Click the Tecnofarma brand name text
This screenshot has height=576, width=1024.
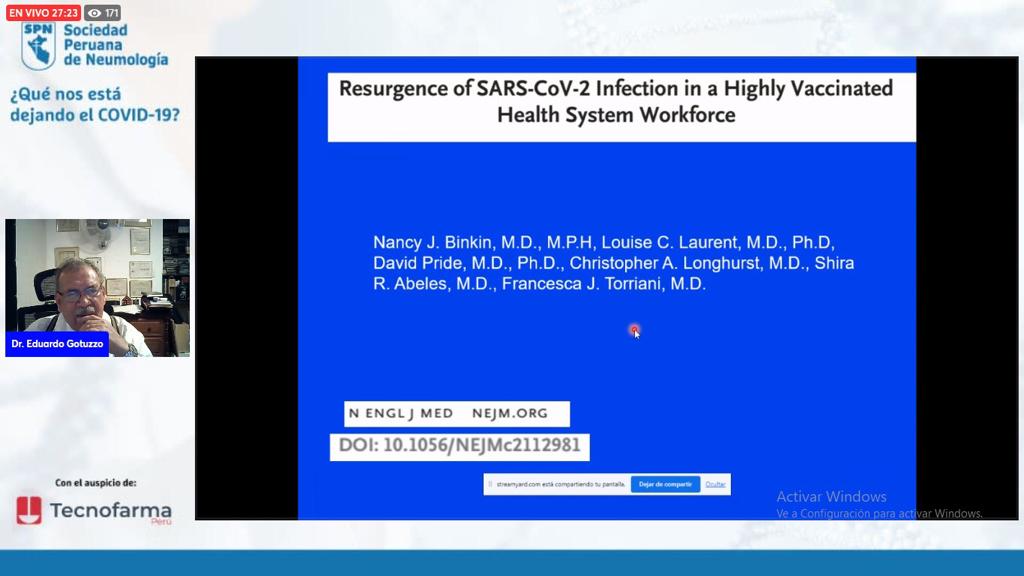tap(110, 510)
